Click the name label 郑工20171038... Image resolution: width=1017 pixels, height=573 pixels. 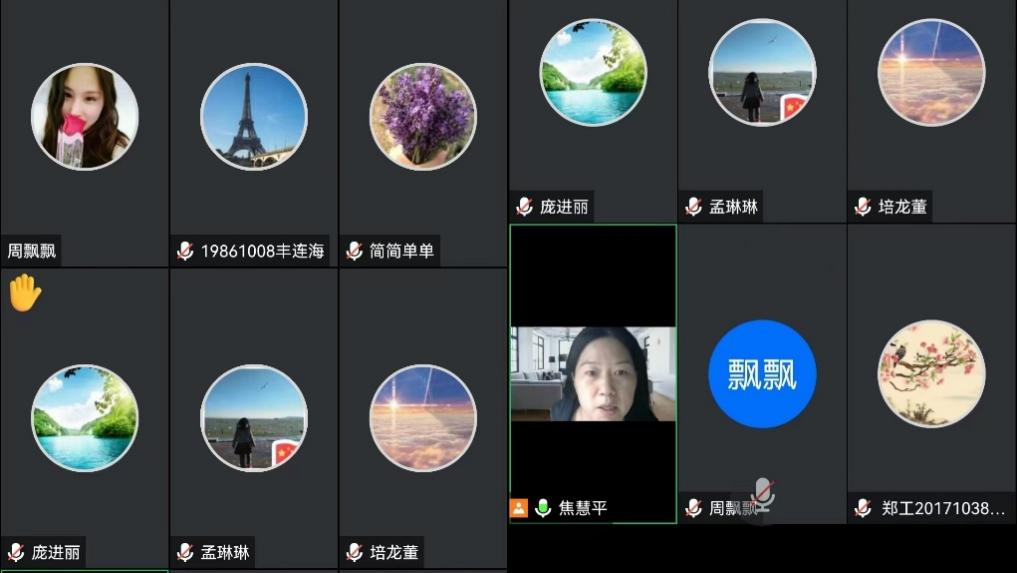point(943,507)
